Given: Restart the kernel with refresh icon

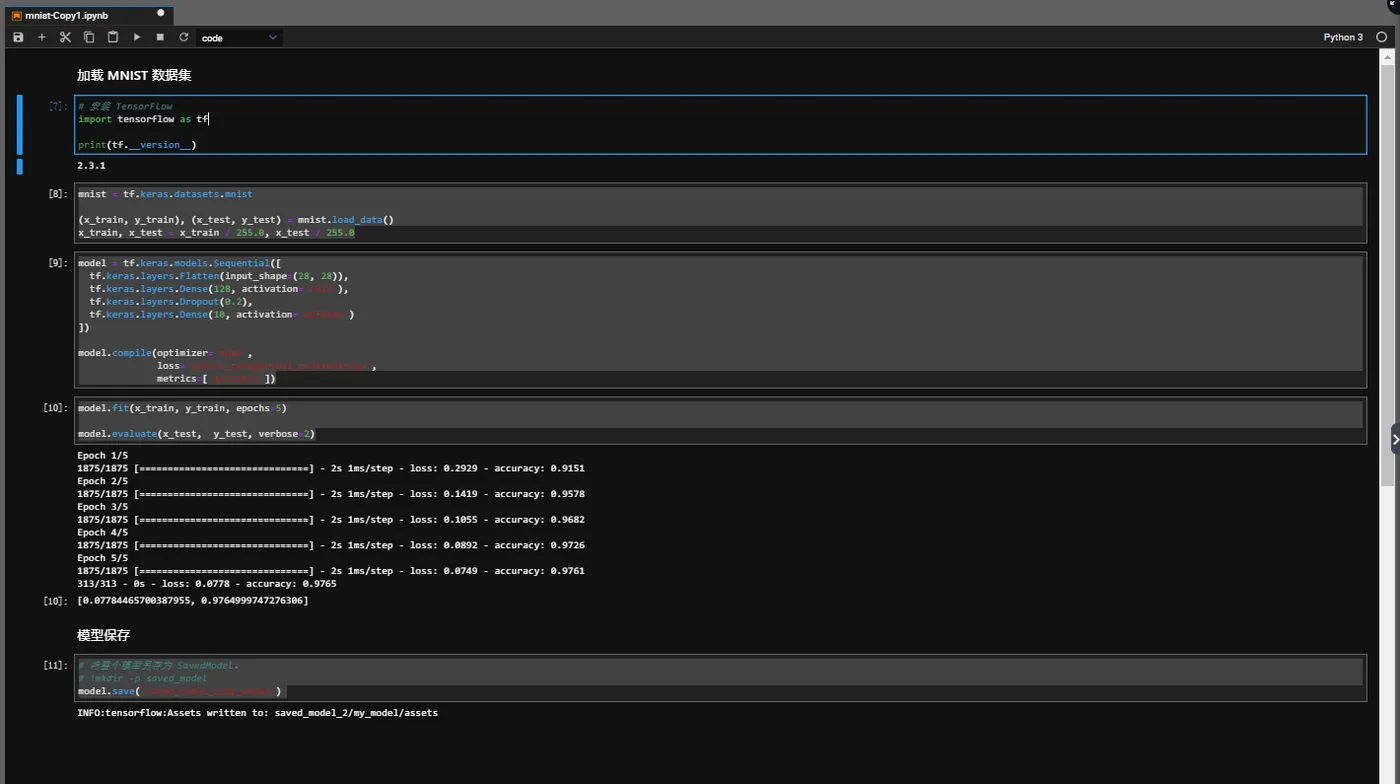Looking at the screenshot, I should (184, 37).
